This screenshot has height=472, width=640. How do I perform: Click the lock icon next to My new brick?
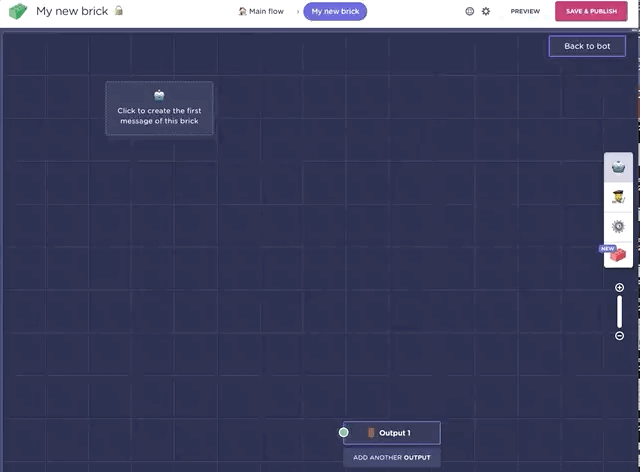pos(118,10)
